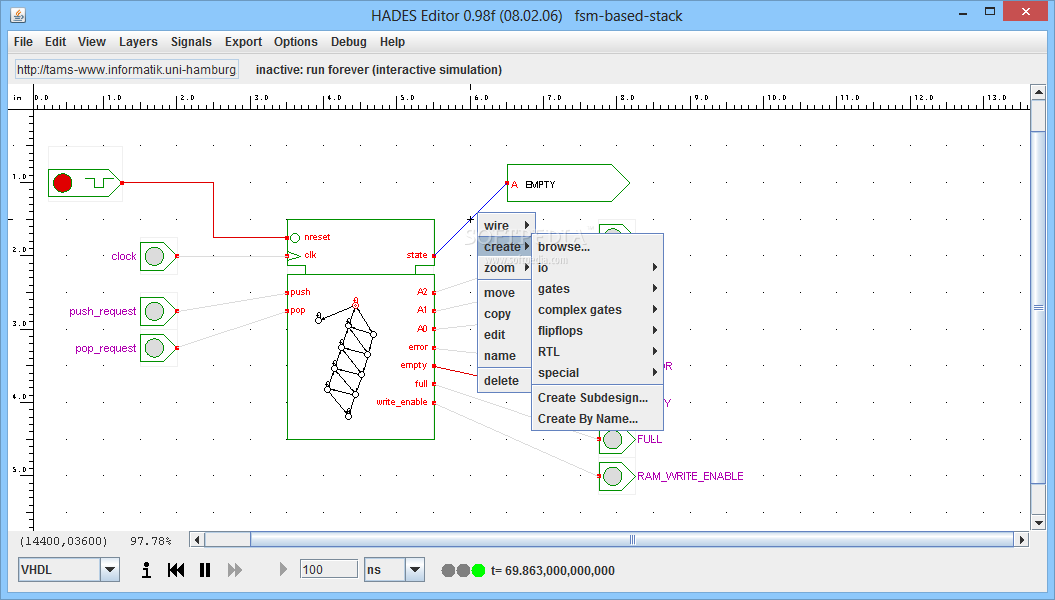Click the horizontal scrollbar thumb
The height and width of the screenshot is (600, 1055).
coord(632,539)
